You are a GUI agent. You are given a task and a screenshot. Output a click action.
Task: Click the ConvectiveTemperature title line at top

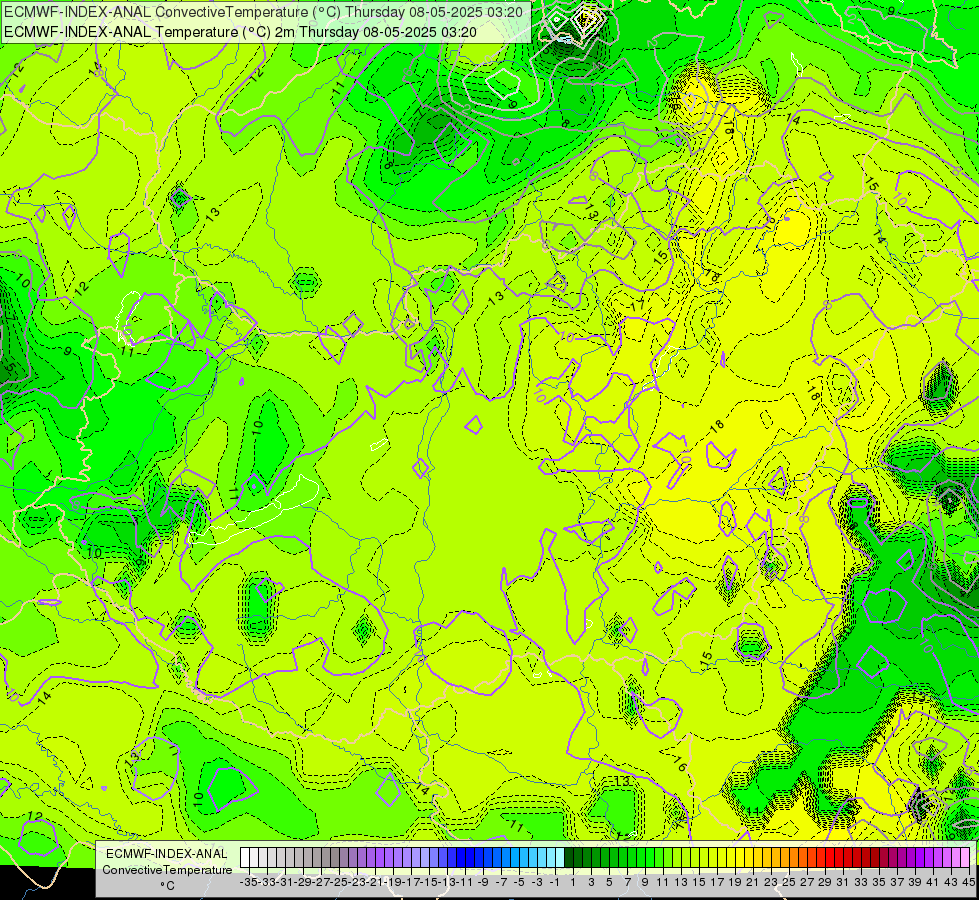click(x=263, y=11)
